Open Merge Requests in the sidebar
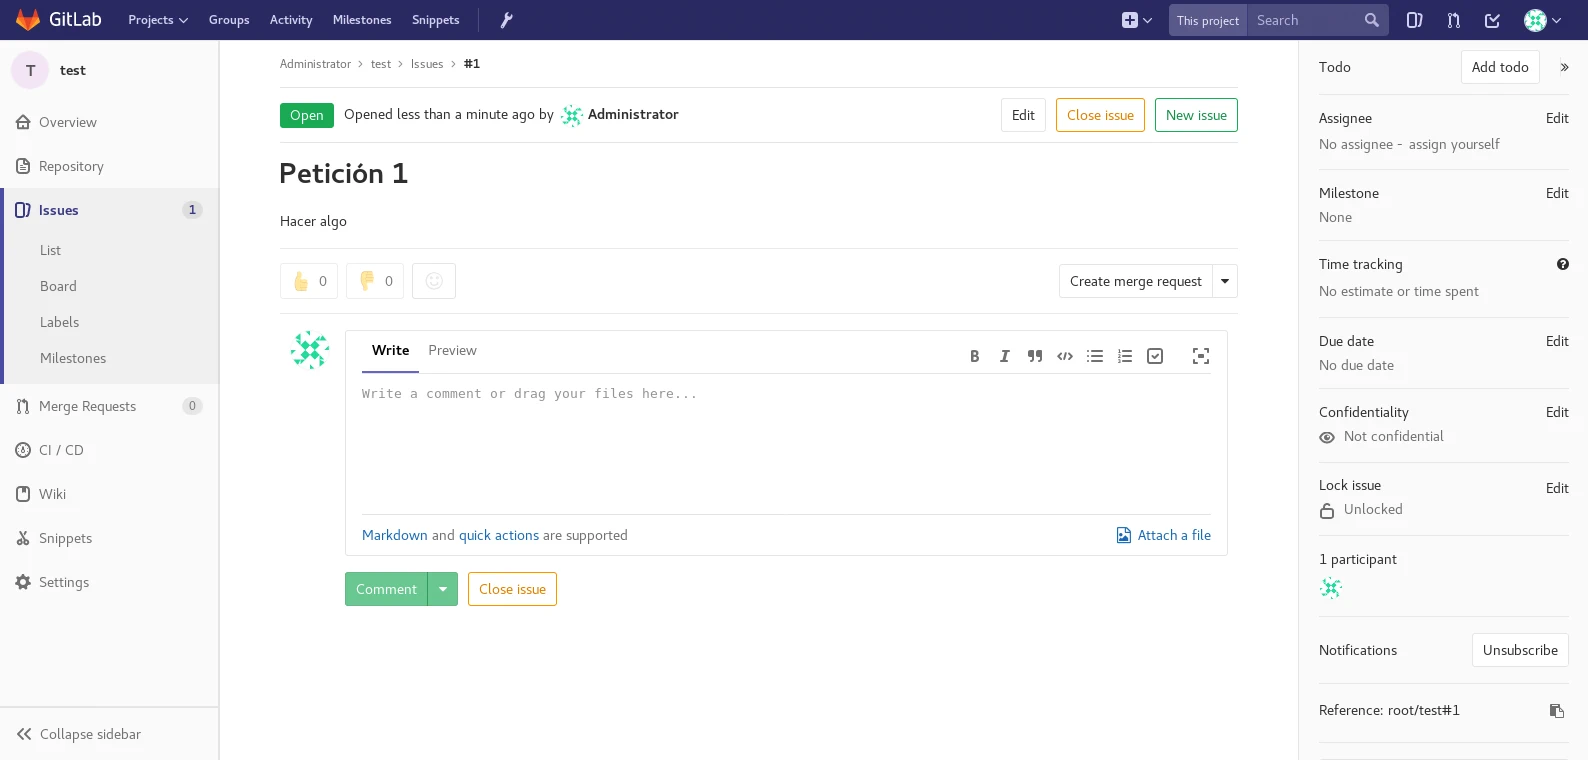The height and width of the screenshot is (760, 1588). (87, 406)
